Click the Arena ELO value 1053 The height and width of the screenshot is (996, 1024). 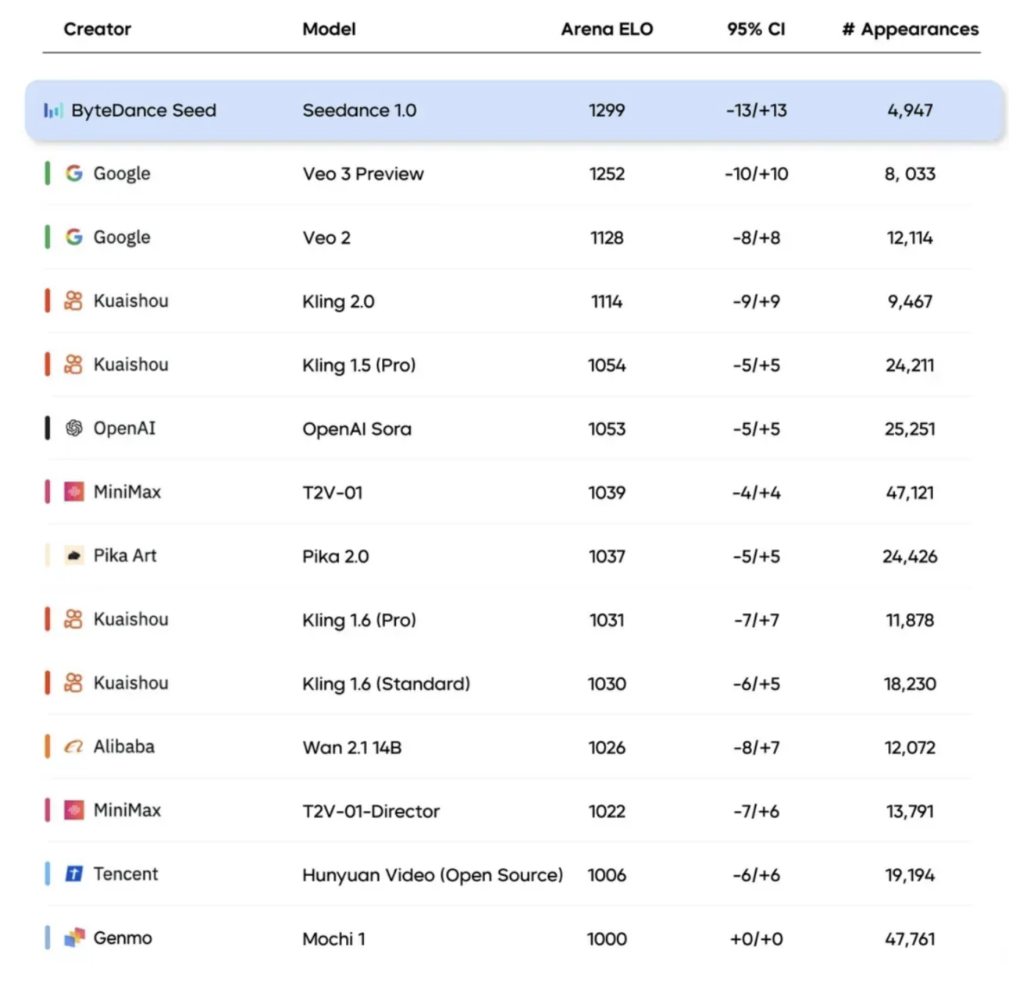click(607, 428)
